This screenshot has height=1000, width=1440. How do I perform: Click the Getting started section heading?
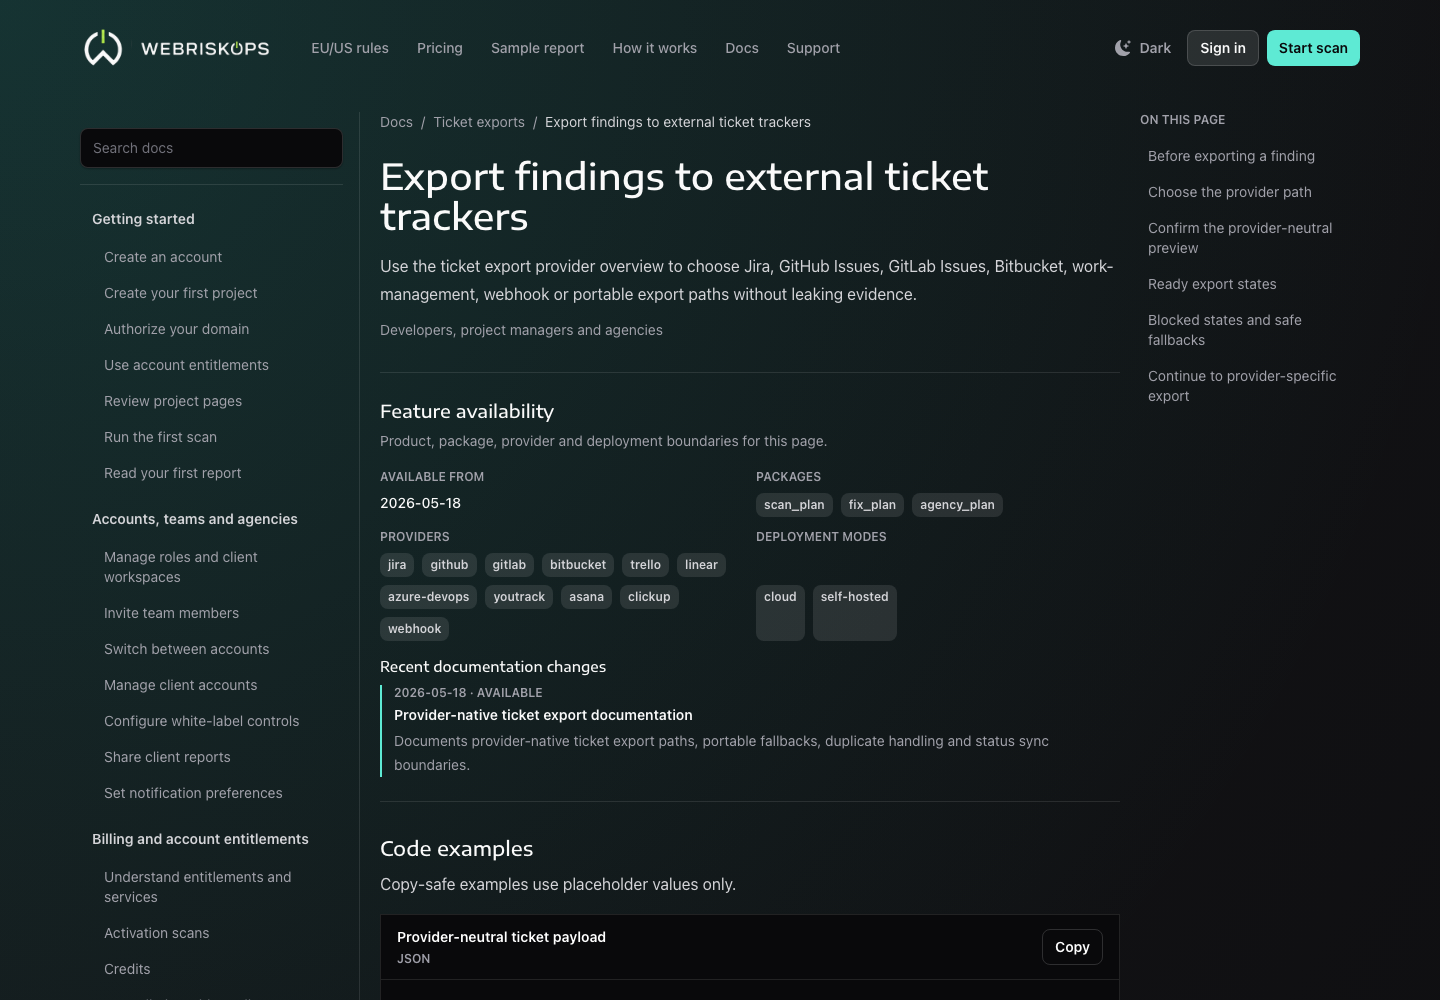click(x=143, y=219)
